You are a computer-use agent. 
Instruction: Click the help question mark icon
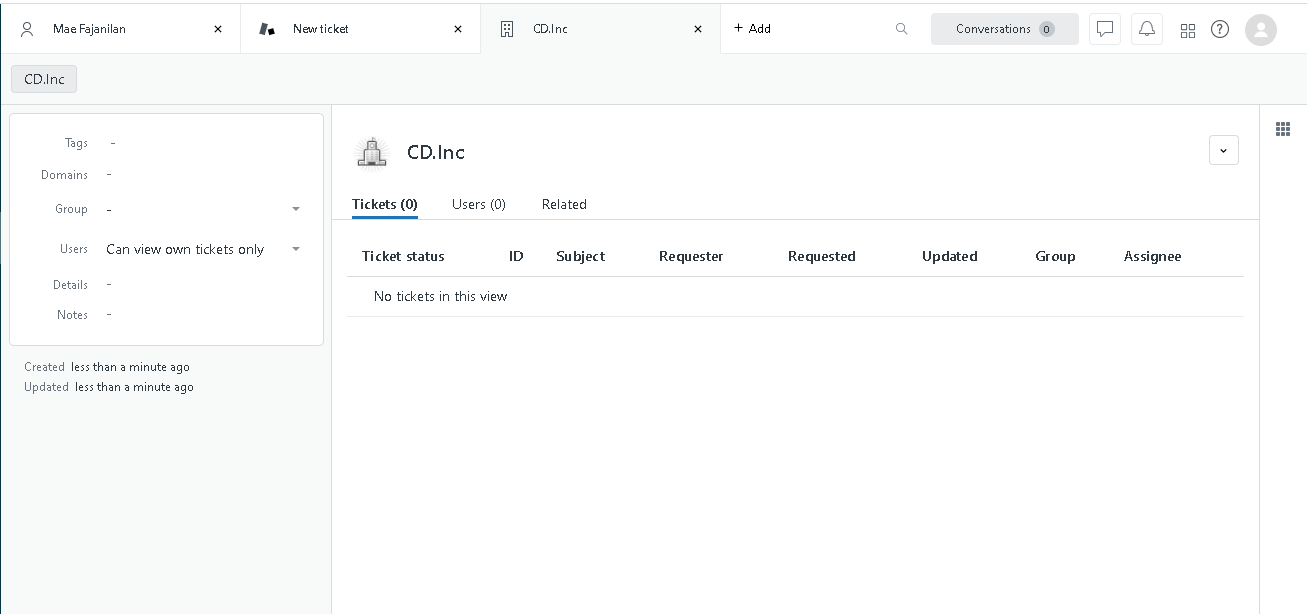(1220, 29)
